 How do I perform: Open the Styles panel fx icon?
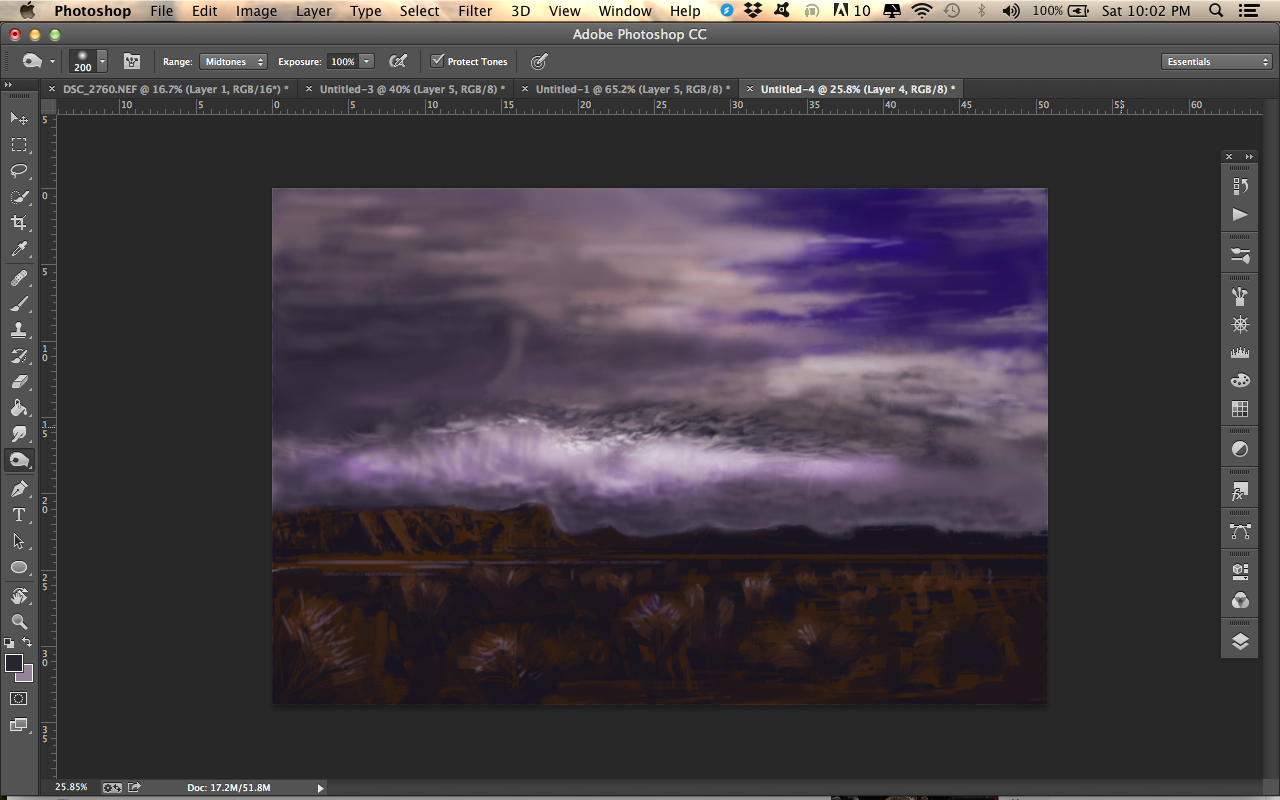click(1240, 492)
